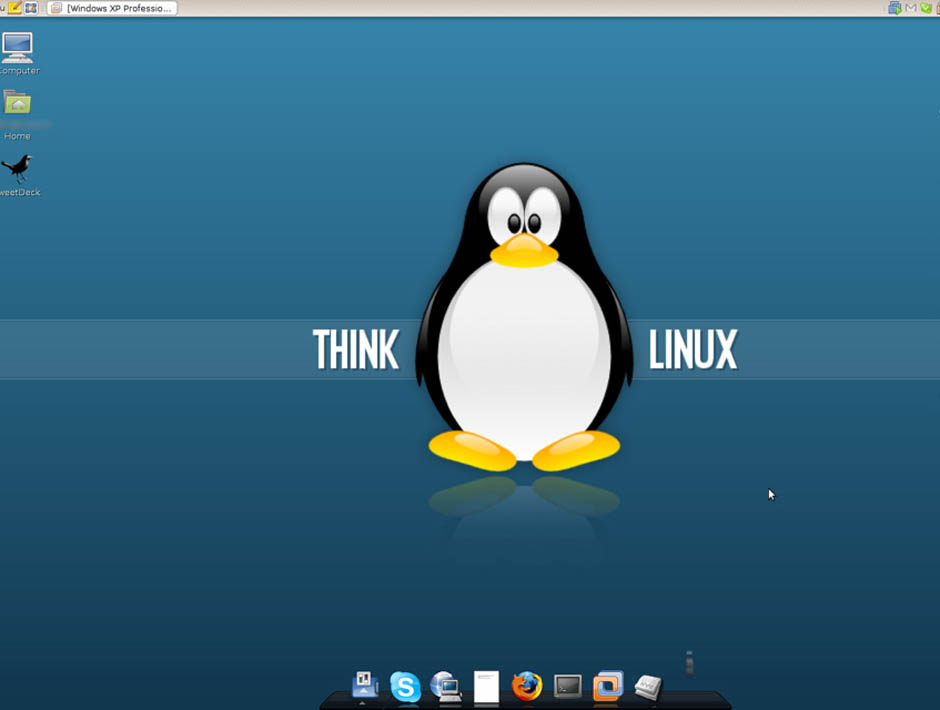Click the blue desktop switcher icon in dock
Viewport: 940px width, 710px height.
point(364,685)
